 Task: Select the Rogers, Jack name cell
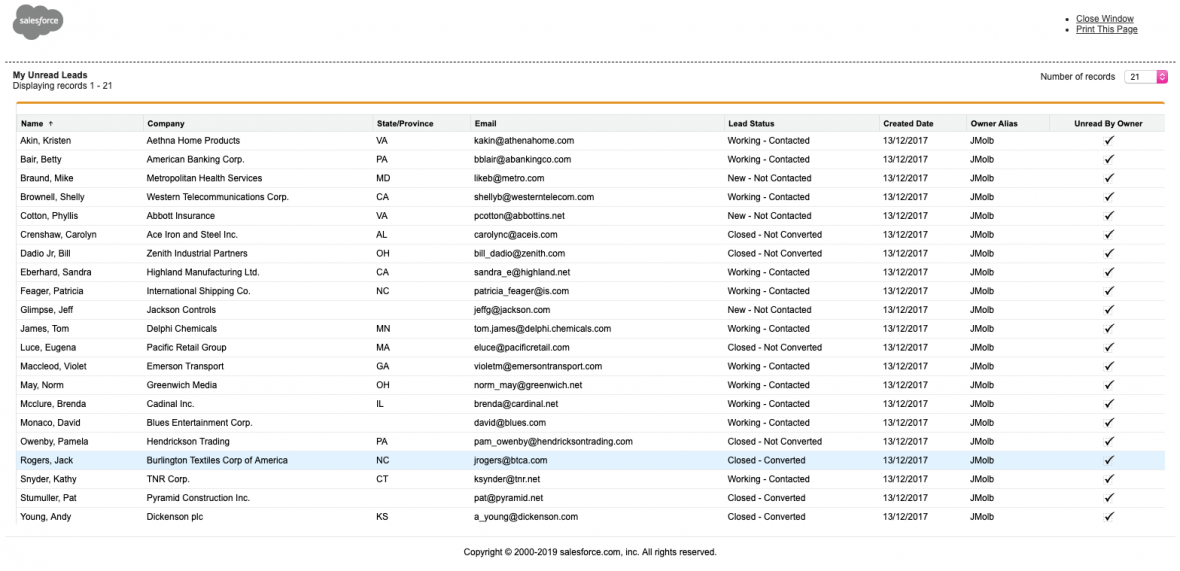(47, 460)
